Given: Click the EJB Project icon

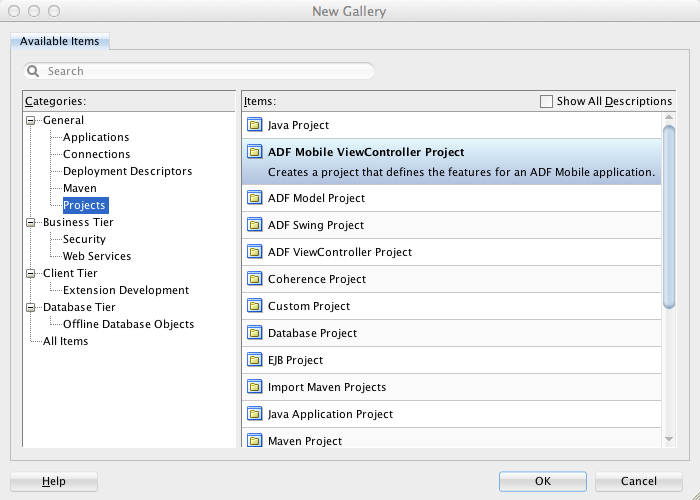Looking at the screenshot, I should [x=254, y=360].
